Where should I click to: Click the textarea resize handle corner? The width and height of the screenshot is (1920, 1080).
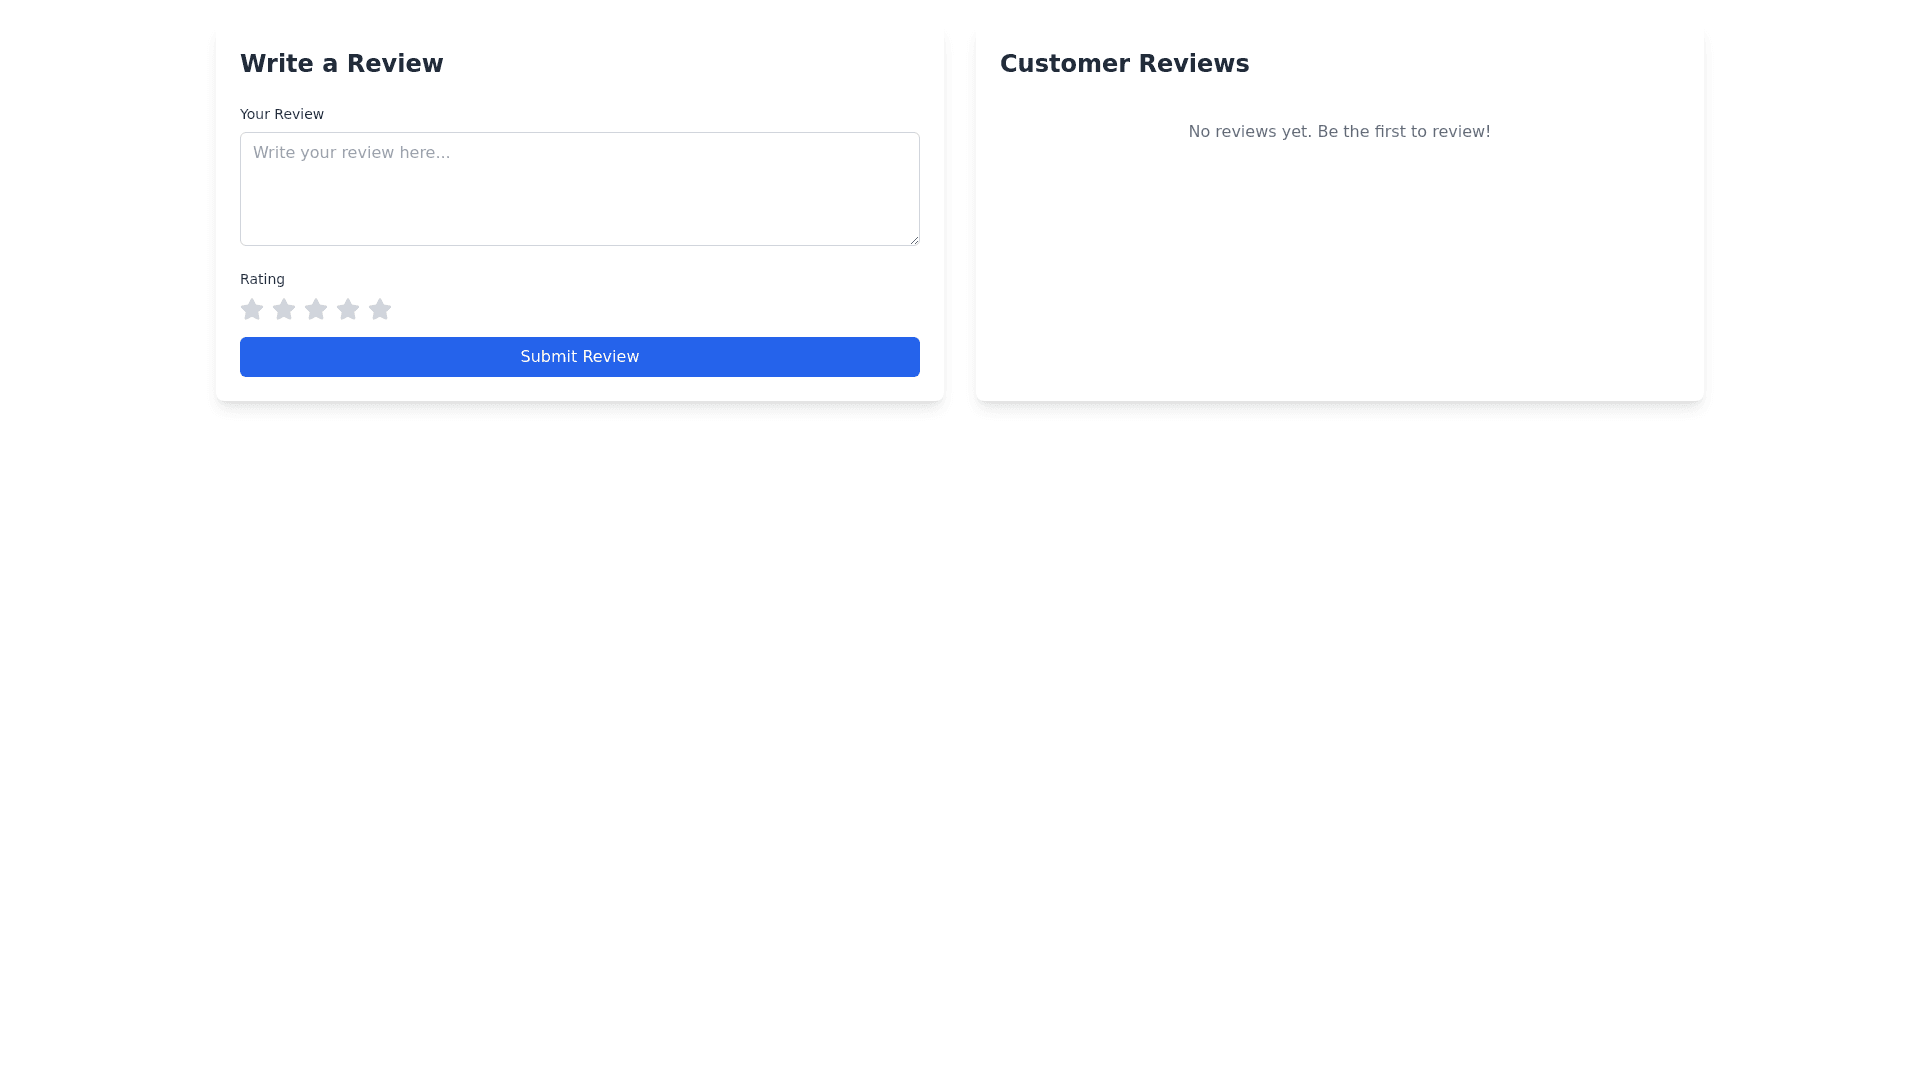[x=914, y=240]
